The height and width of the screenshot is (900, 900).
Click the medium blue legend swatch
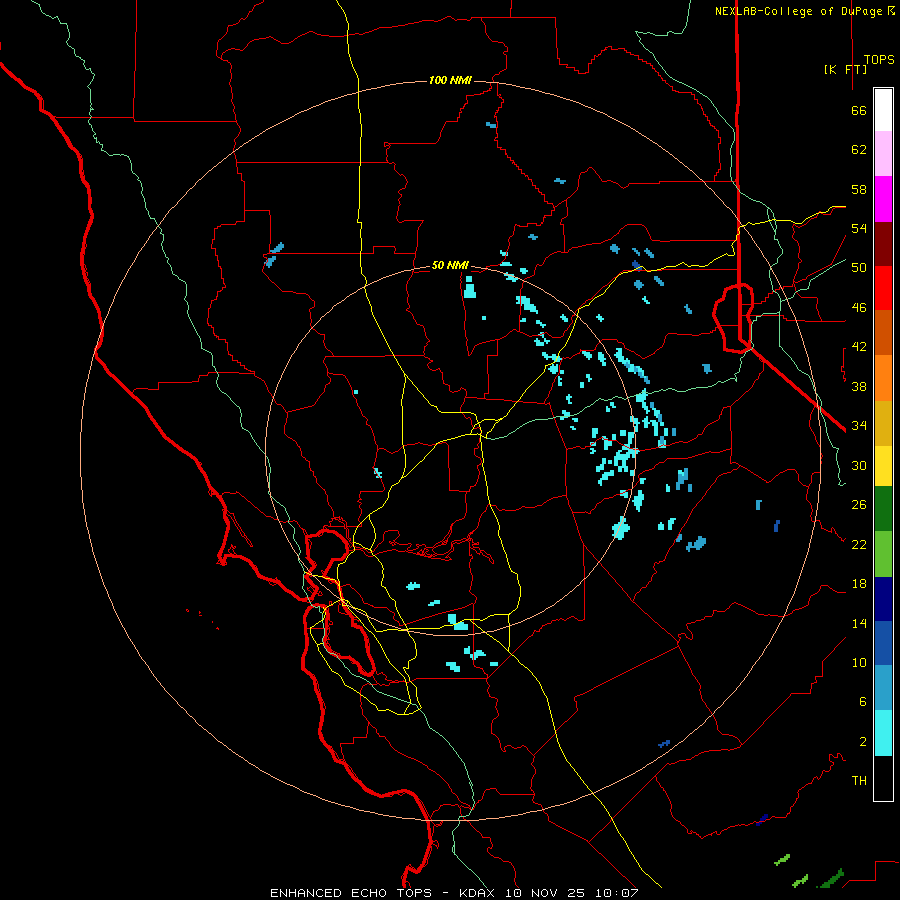tap(883, 643)
